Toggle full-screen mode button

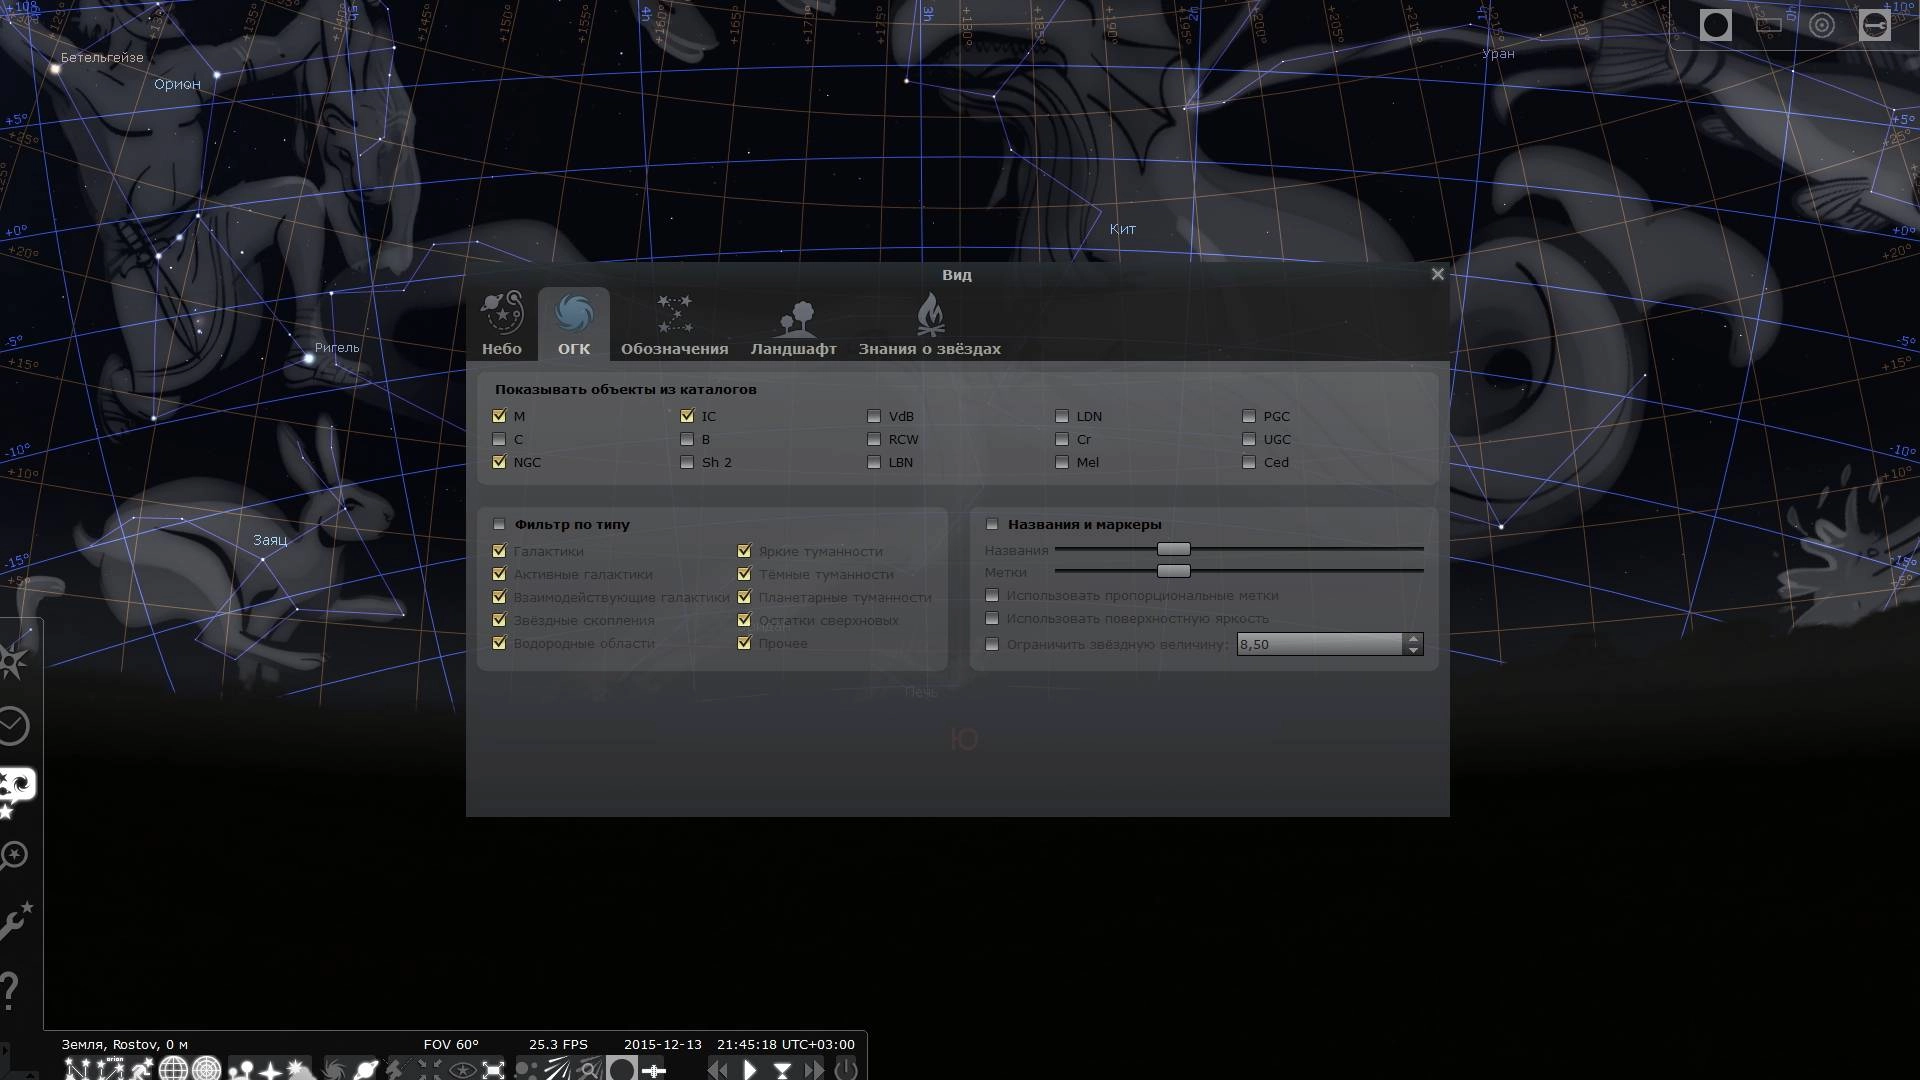click(493, 1068)
